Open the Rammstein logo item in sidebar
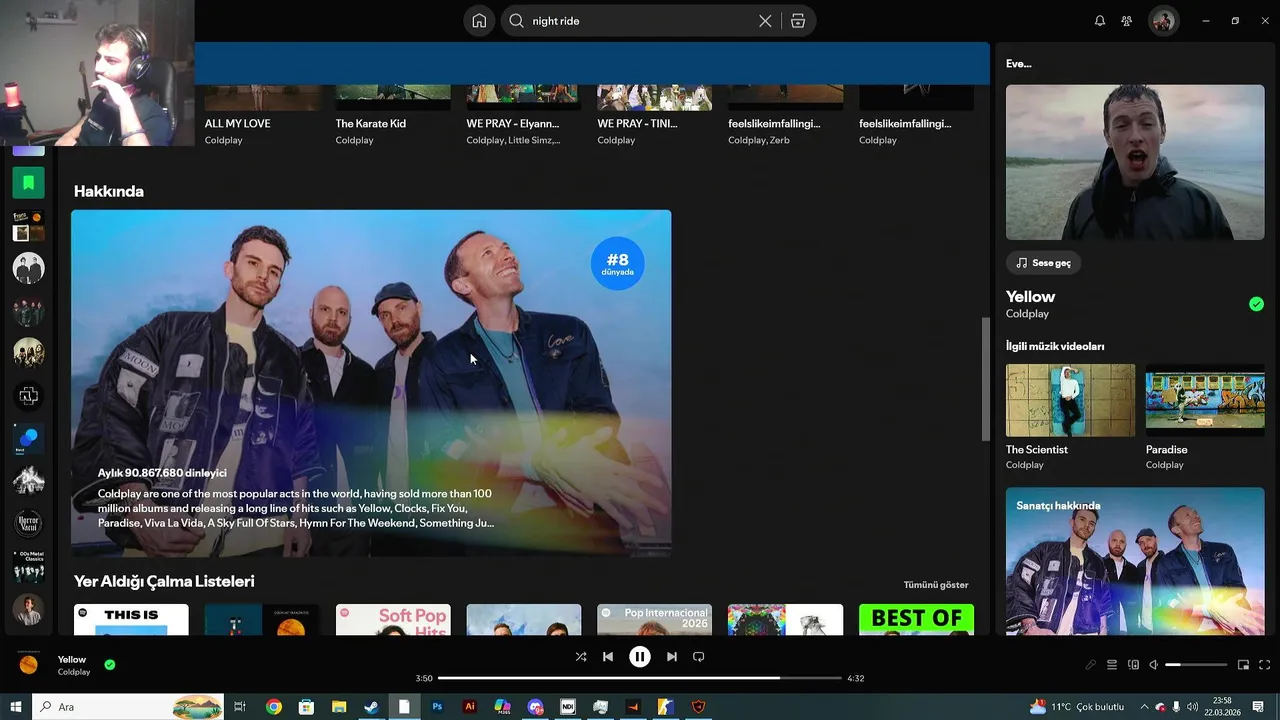The height and width of the screenshot is (720, 1280). click(28, 396)
